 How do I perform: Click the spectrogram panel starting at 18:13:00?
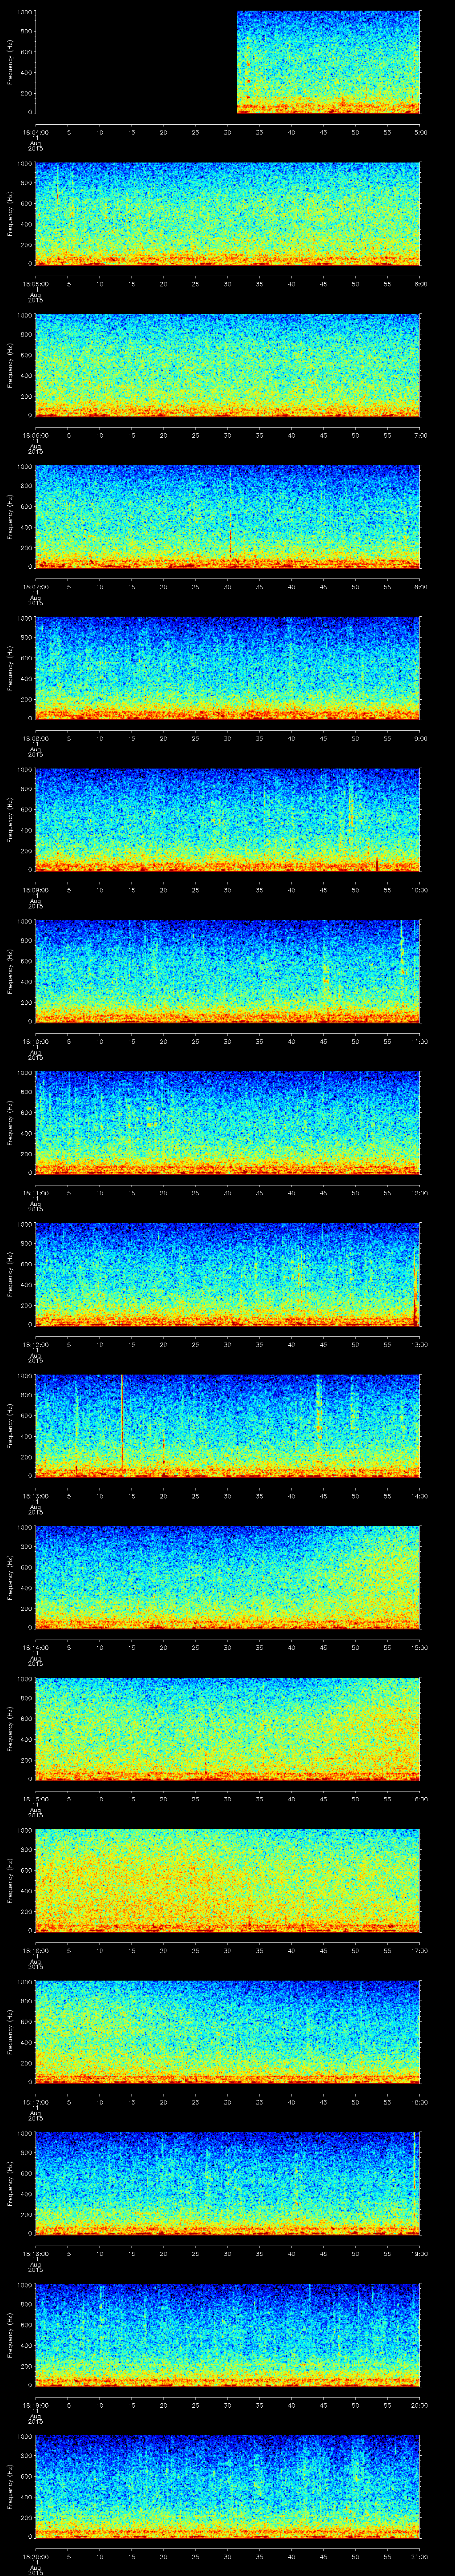click(x=228, y=1426)
